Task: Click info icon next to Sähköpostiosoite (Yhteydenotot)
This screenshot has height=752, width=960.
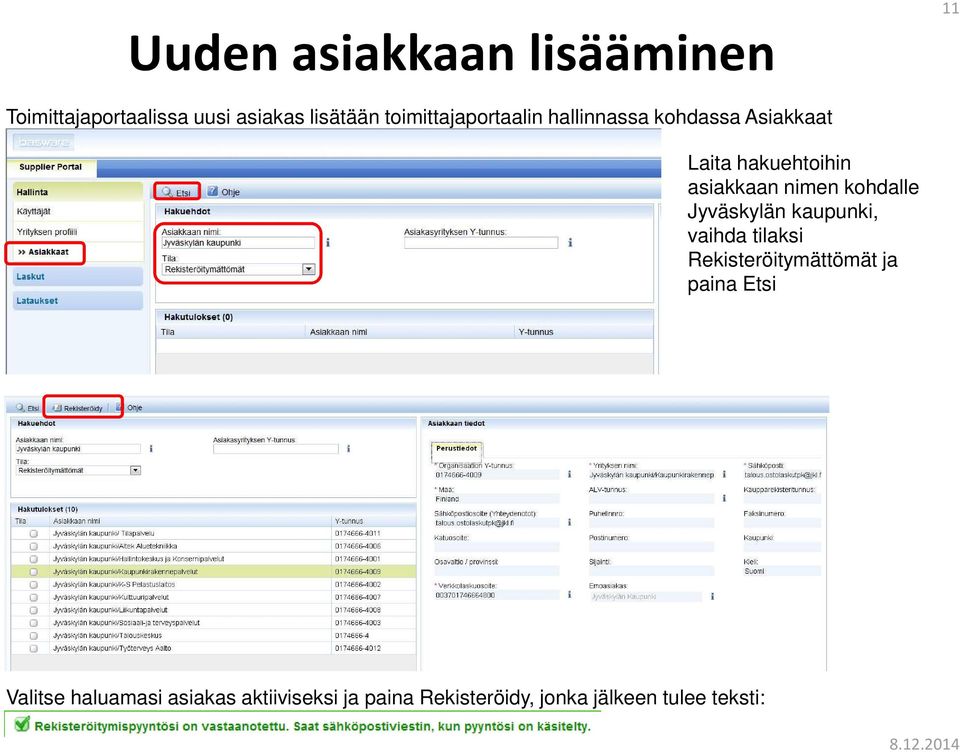Action: coord(569,522)
